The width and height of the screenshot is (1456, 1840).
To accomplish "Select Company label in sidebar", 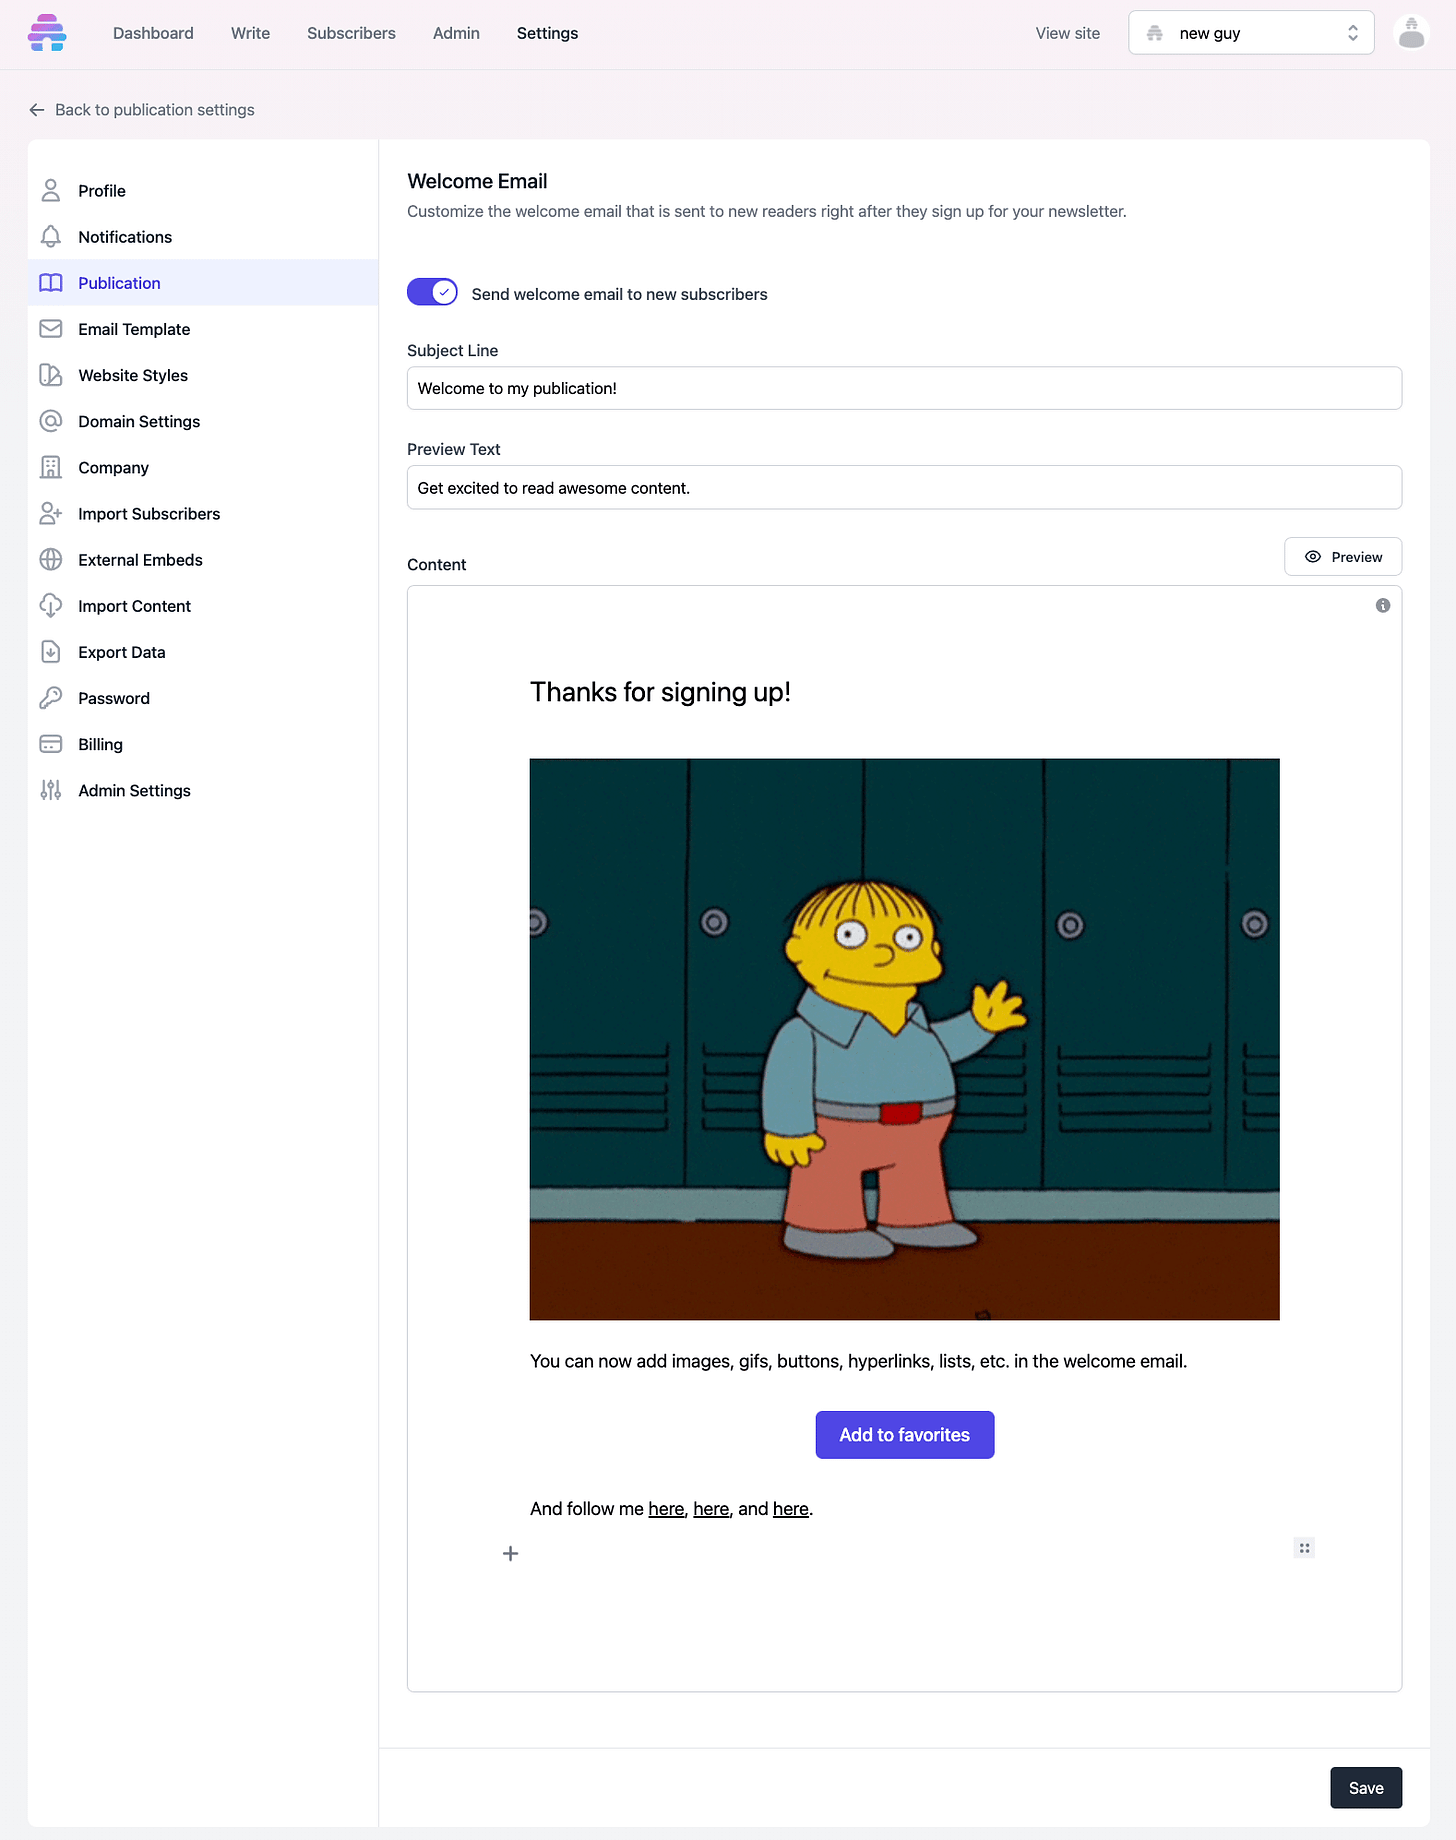I will [113, 467].
